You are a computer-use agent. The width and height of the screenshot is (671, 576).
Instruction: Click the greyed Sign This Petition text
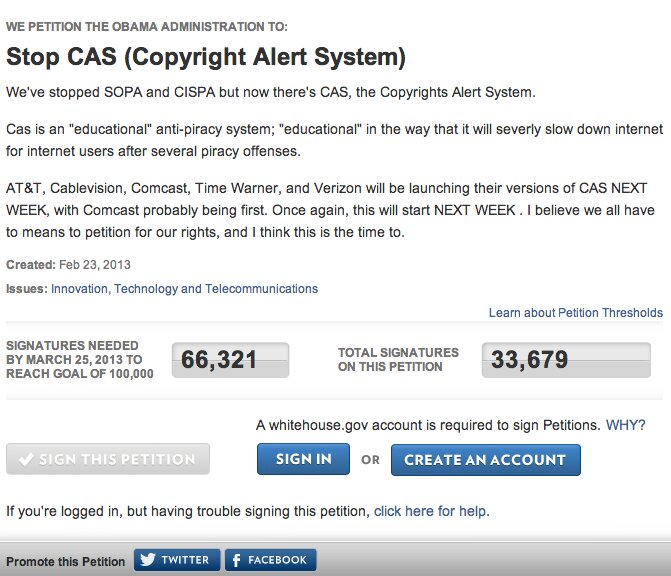tap(117, 459)
